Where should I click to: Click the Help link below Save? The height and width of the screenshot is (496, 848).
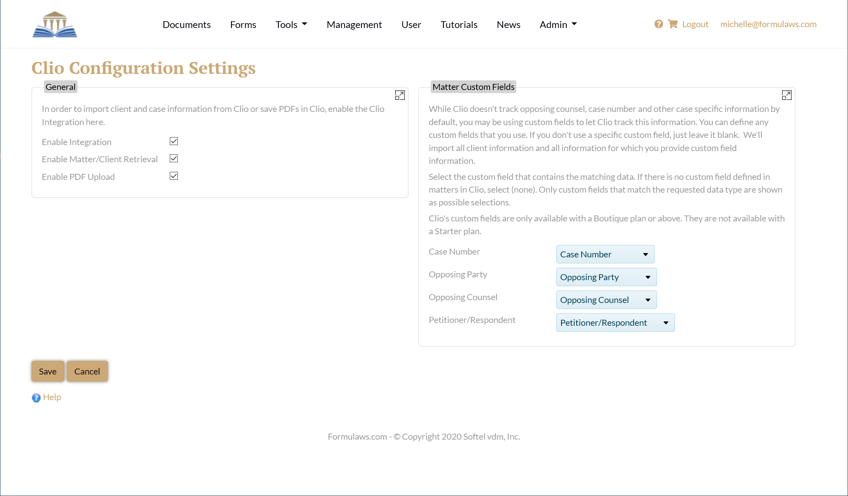(x=52, y=397)
